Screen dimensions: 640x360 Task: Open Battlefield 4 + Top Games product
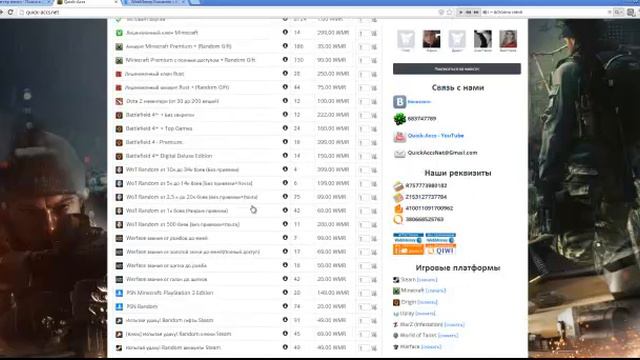tap(159, 129)
